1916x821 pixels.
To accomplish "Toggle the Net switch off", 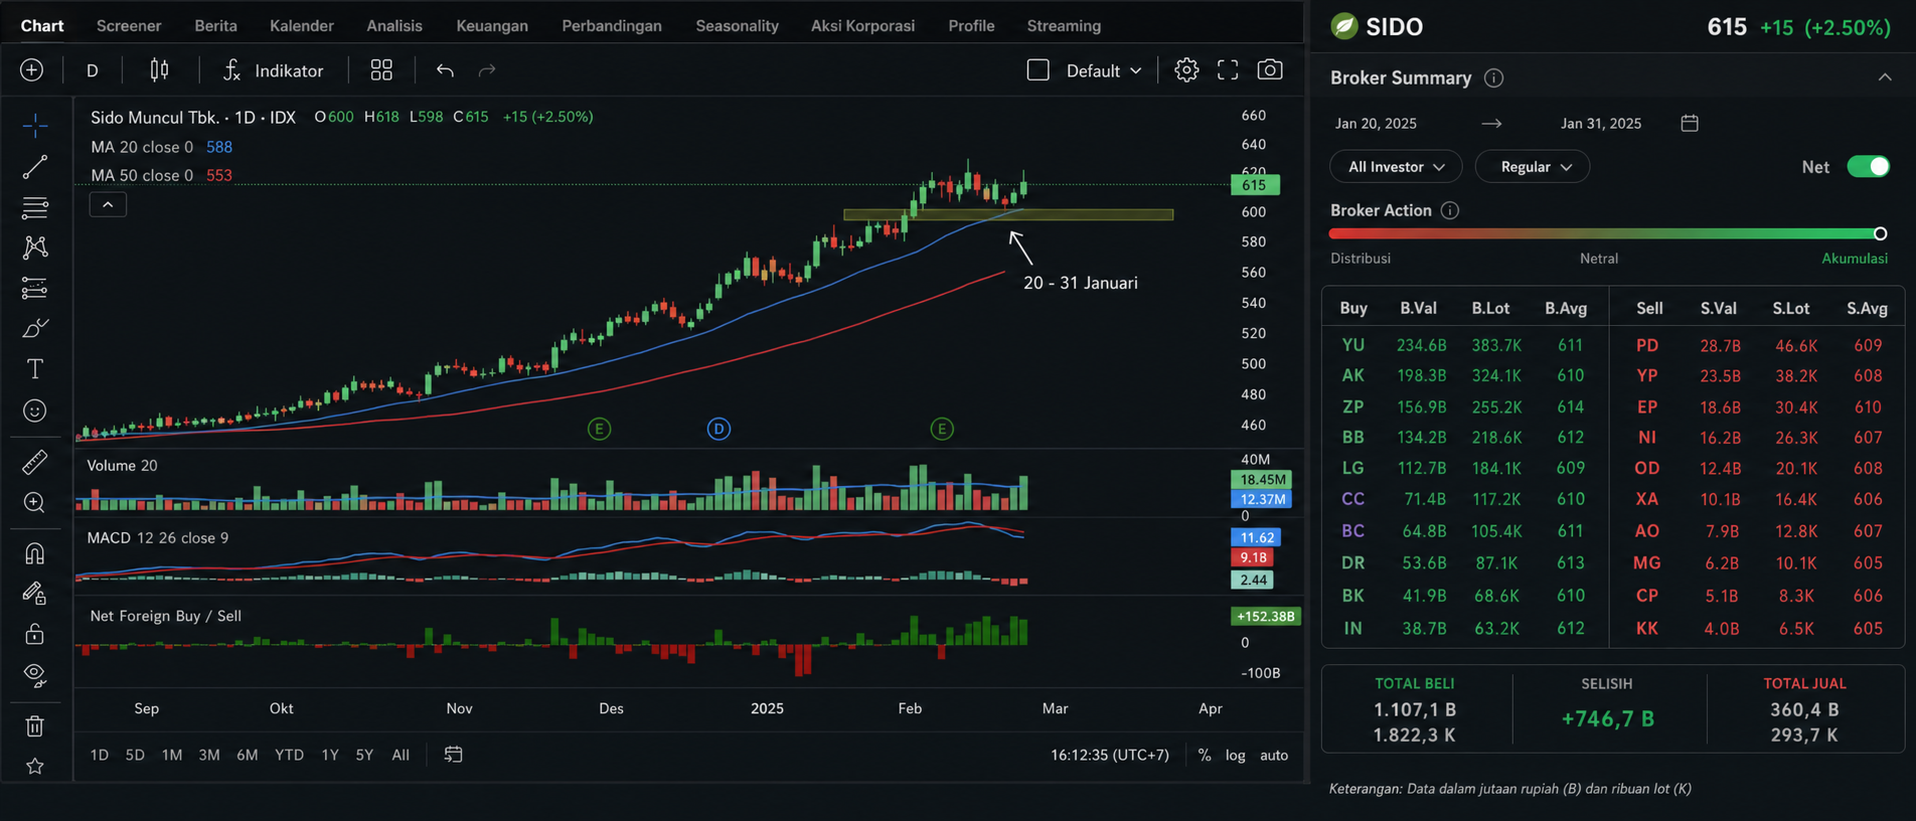I will (1868, 167).
